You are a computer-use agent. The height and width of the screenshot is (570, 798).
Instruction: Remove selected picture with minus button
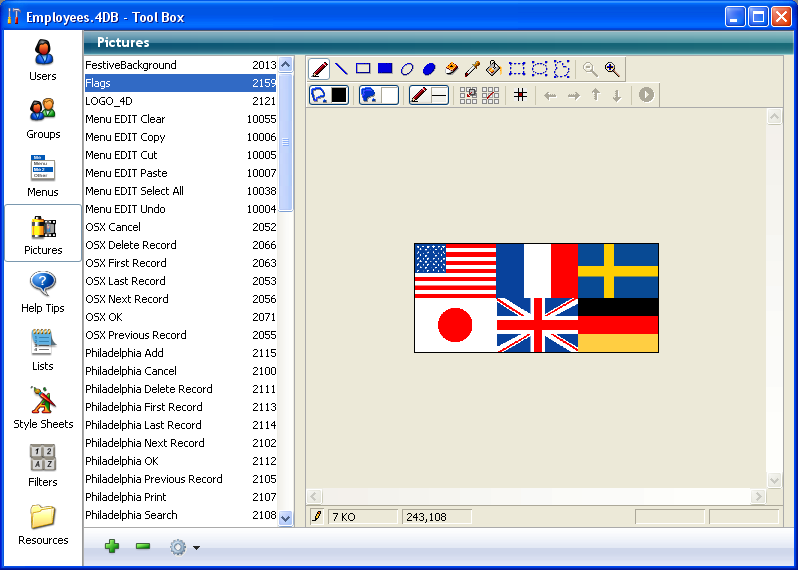(x=142, y=547)
